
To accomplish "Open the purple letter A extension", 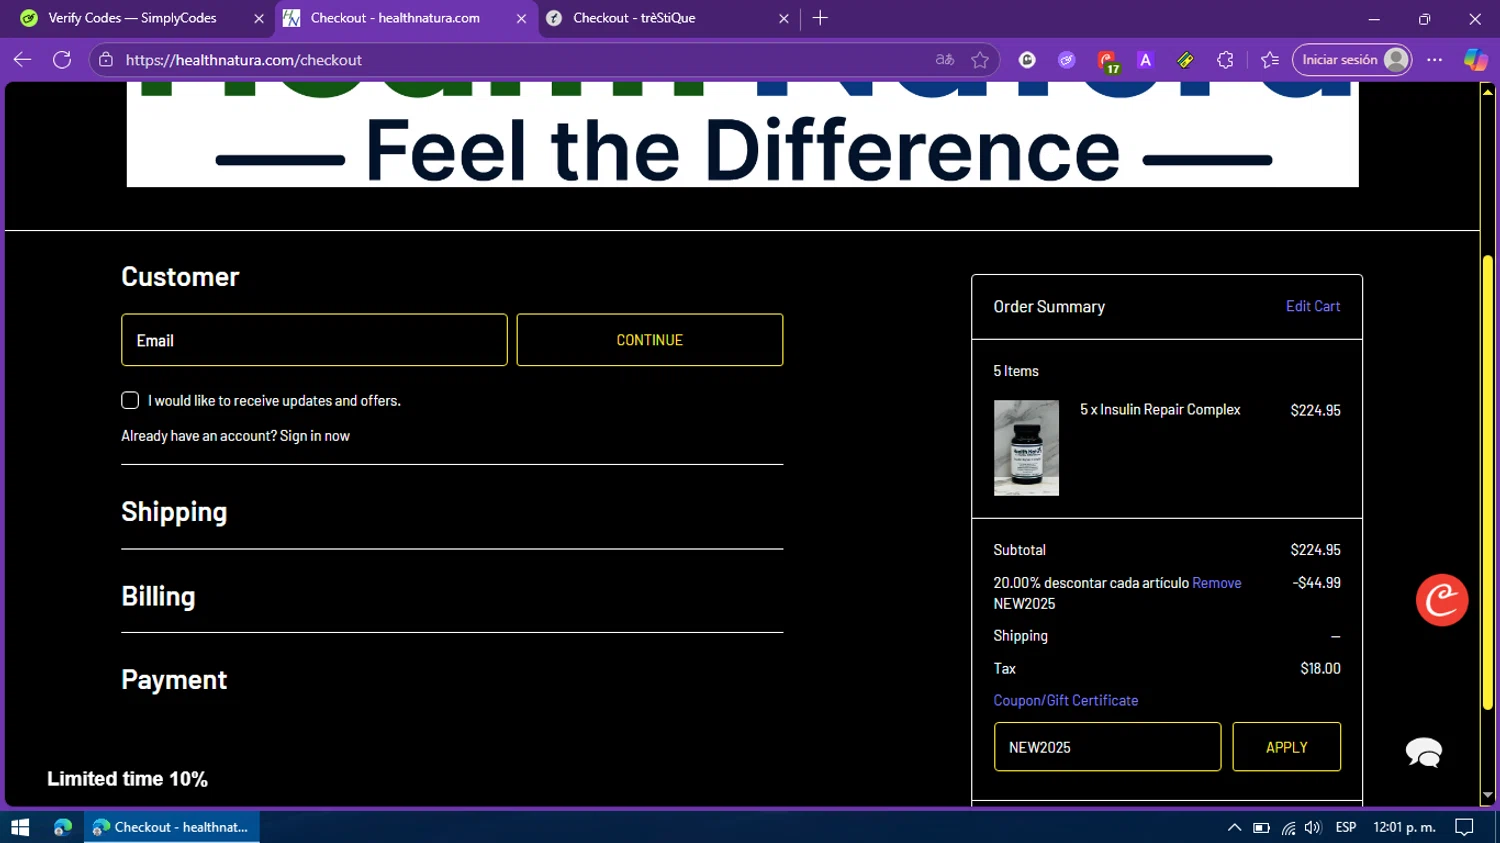I will click(x=1146, y=60).
